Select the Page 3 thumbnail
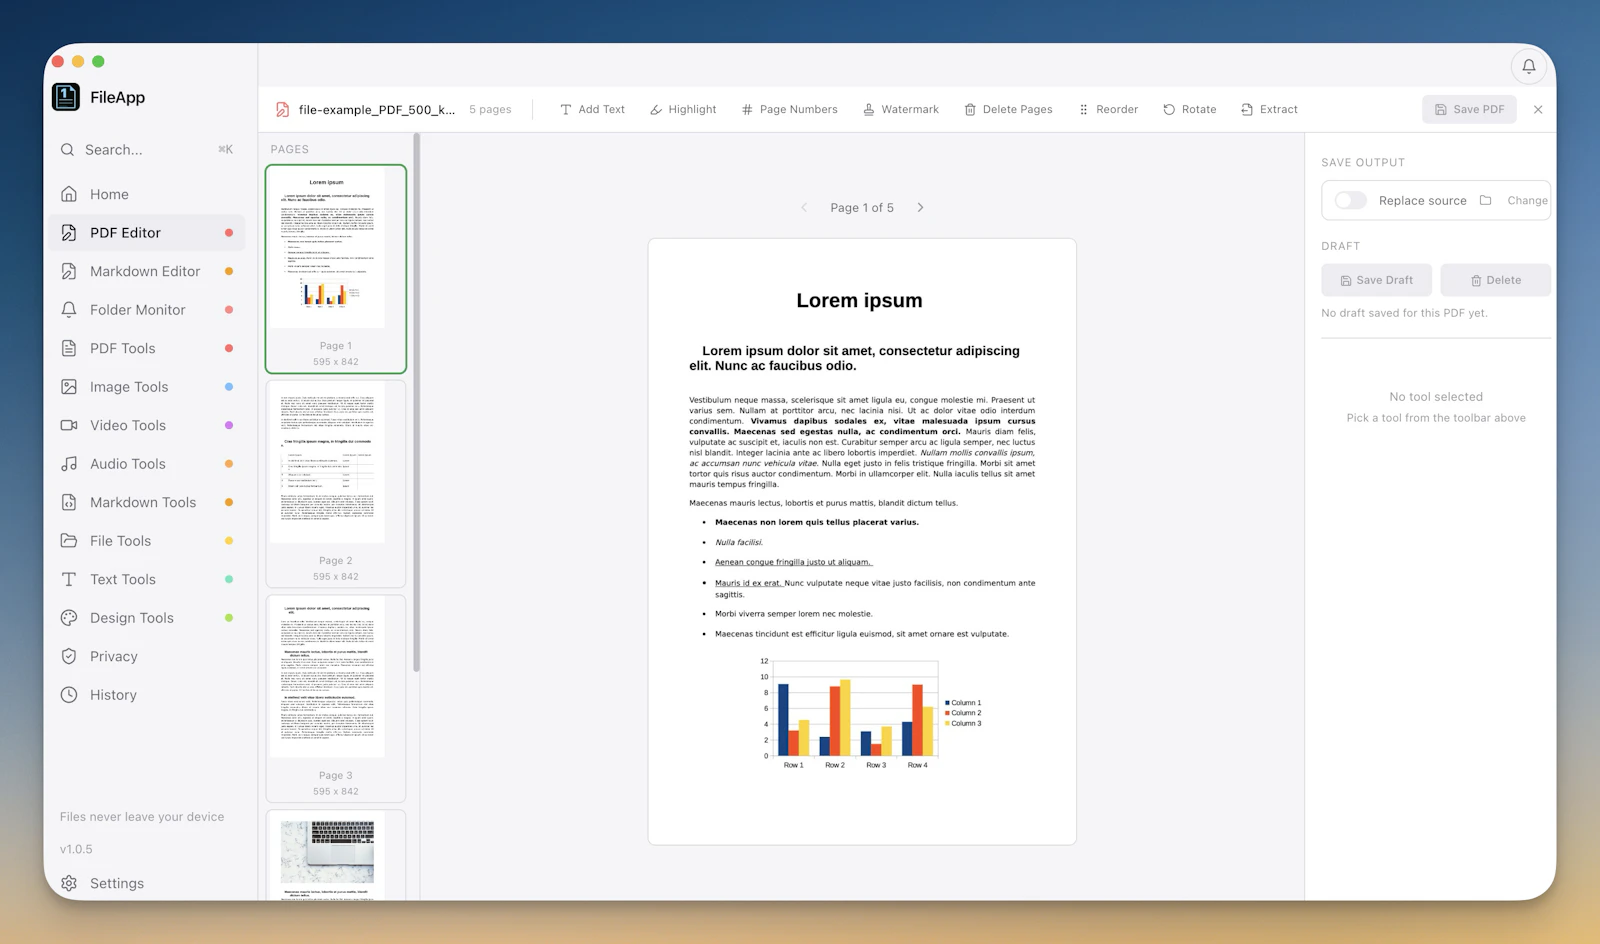 pyautogui.click(x=336, y=699)
